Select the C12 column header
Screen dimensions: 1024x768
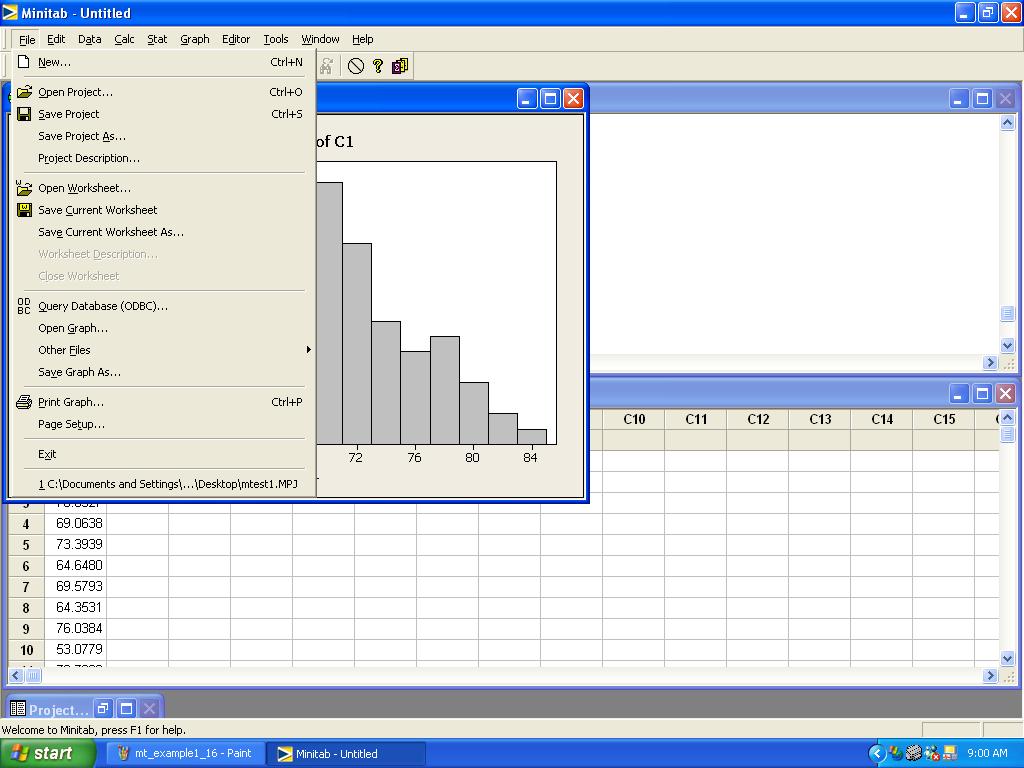[x=758, y=419]
